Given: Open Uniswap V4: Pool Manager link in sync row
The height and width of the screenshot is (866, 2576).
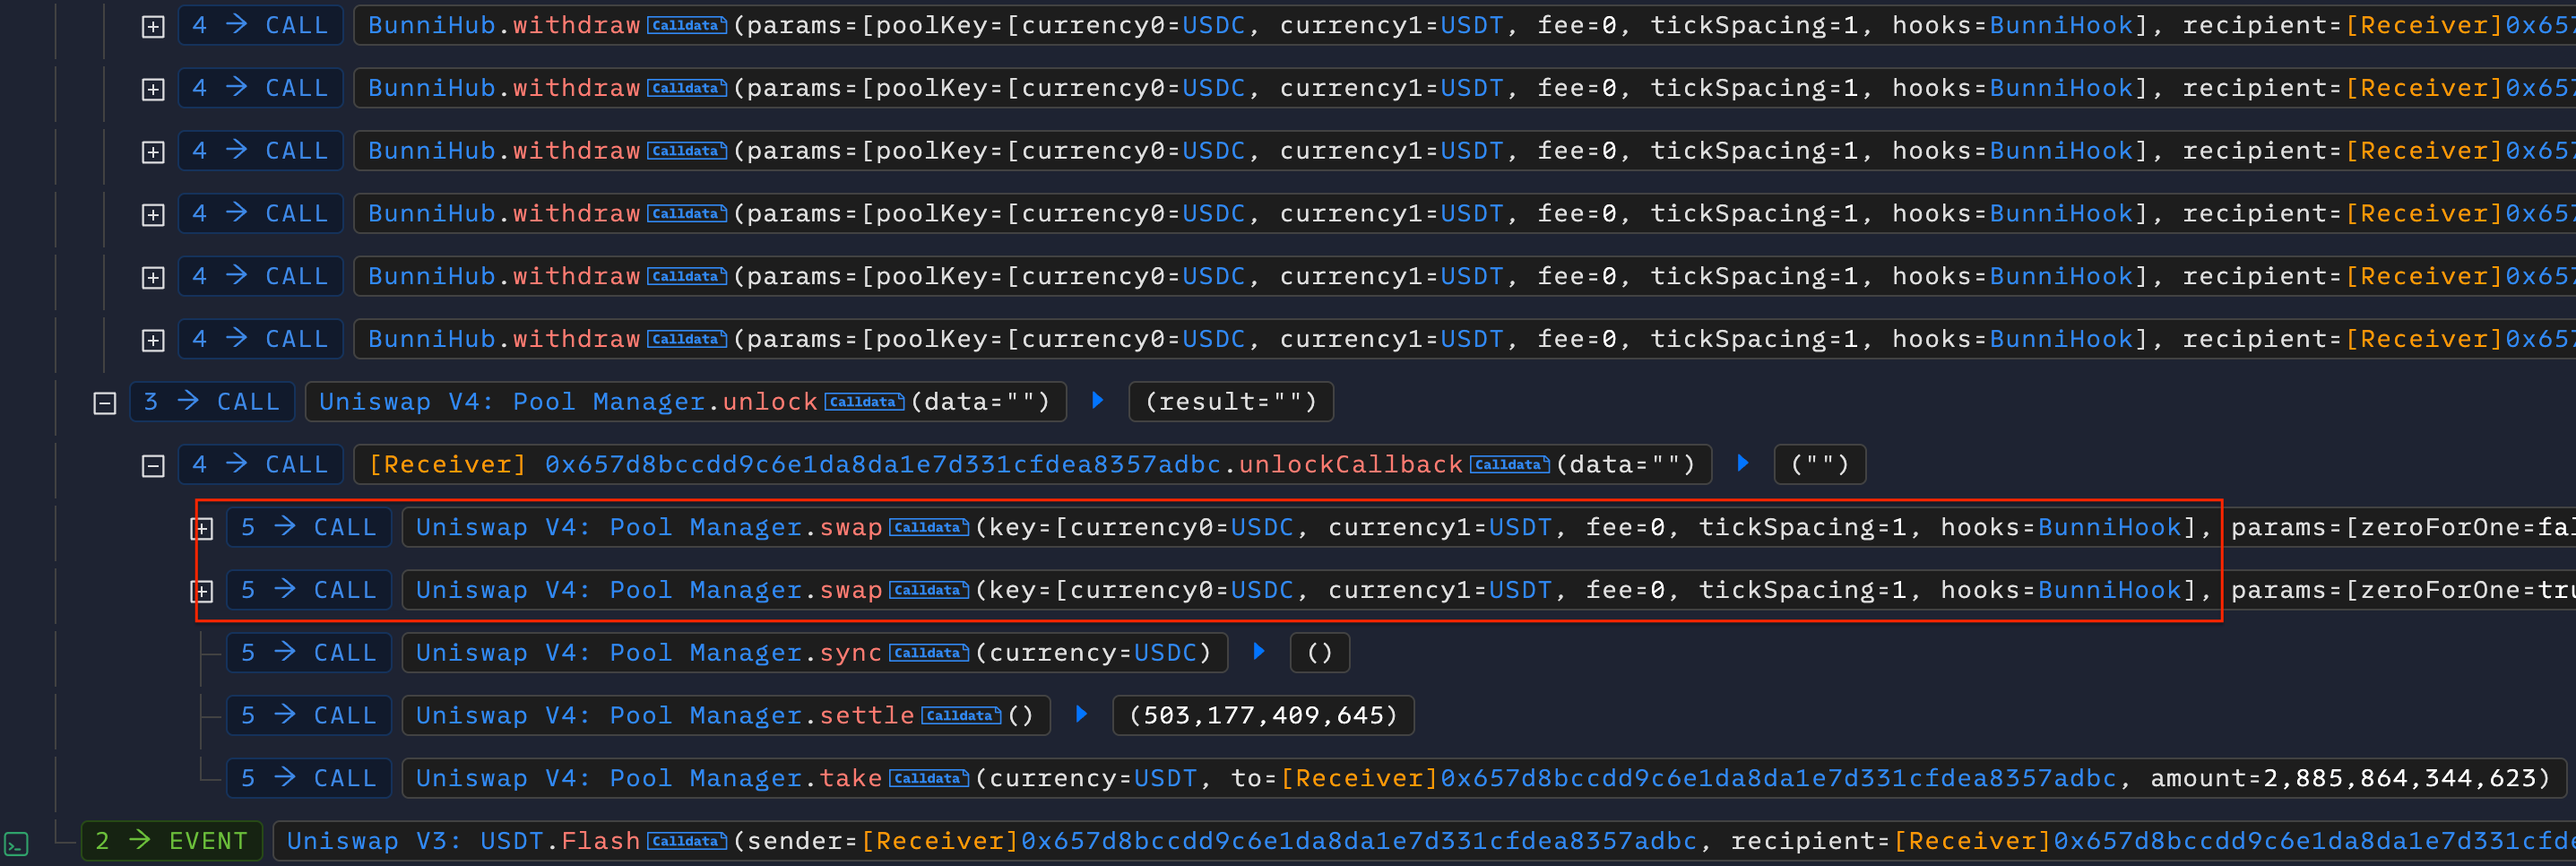Looking at the screenshot, I should (609, 653).
